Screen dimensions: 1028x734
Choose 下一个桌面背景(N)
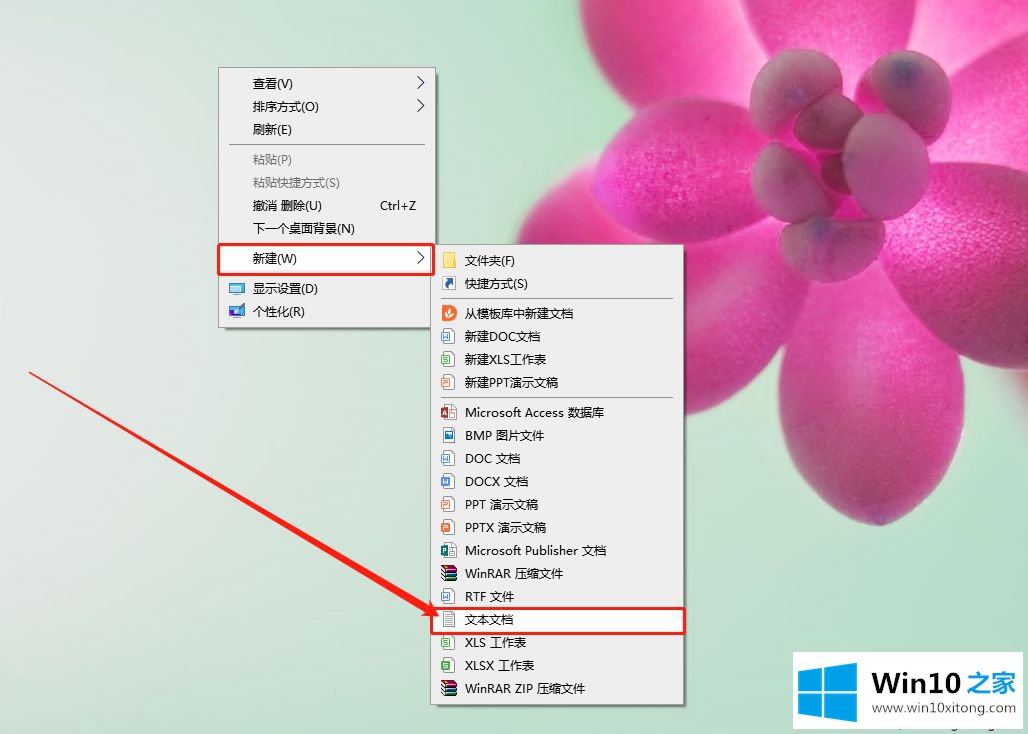326,229
